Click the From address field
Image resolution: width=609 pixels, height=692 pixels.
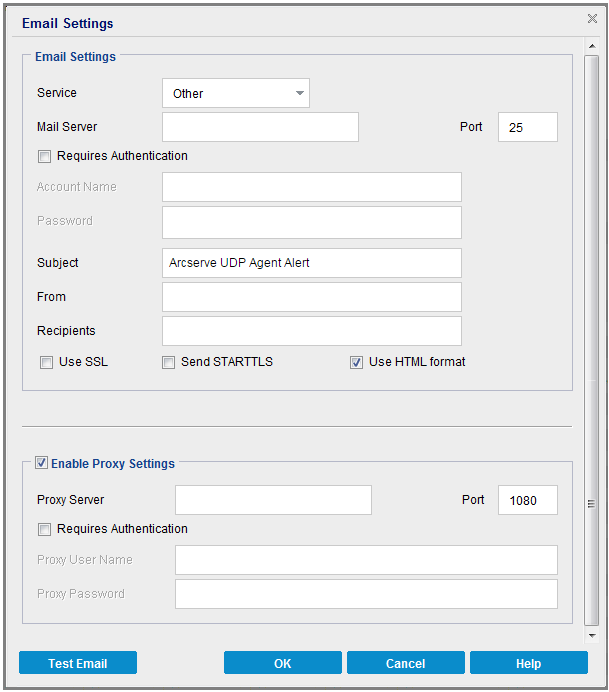311,297
